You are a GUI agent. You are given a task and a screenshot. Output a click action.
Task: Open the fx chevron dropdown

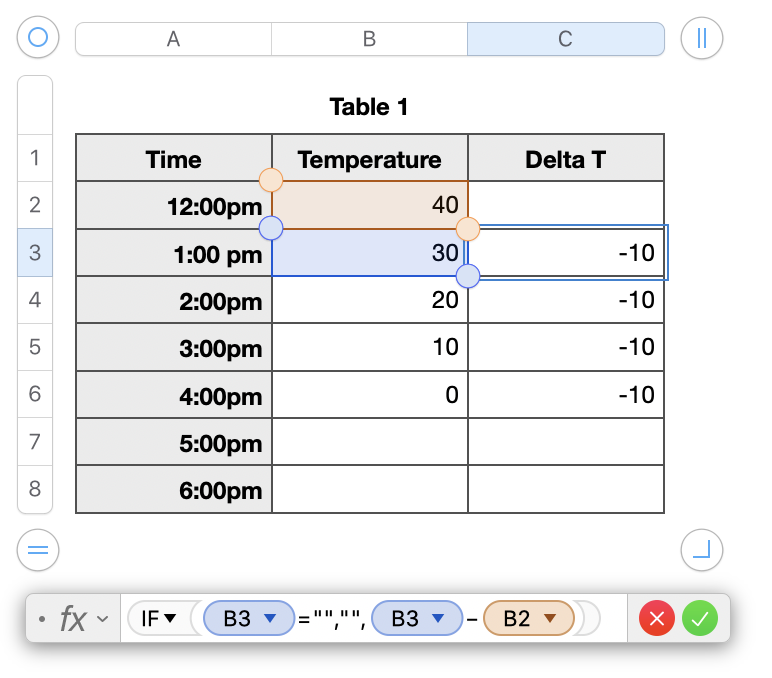click(102, 620)
